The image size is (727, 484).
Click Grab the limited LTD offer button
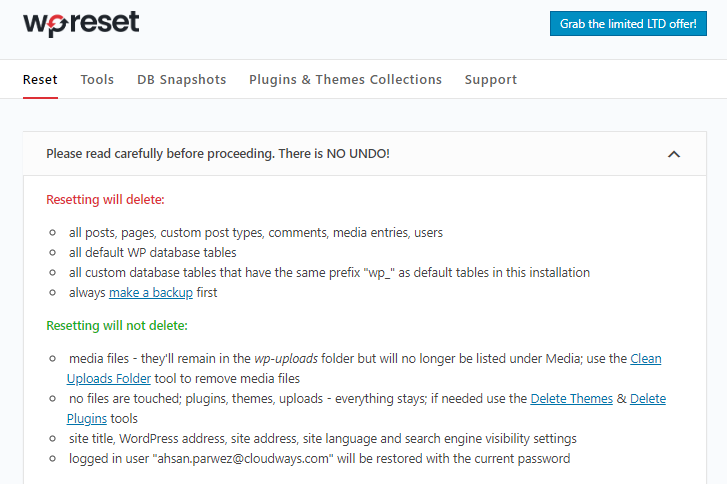(x=628, y=24)
